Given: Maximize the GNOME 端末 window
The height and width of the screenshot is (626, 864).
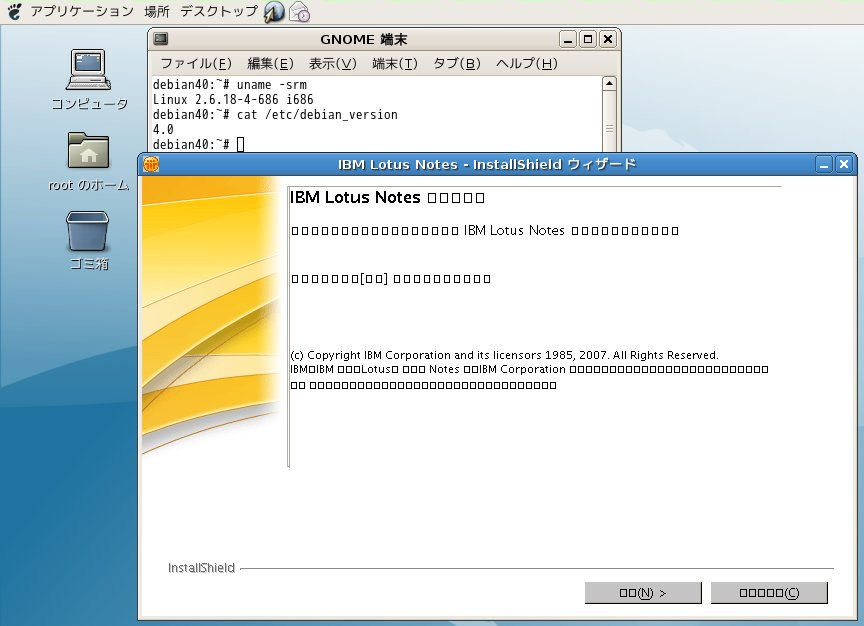Looking at the screenshot, I should [588, 39].
